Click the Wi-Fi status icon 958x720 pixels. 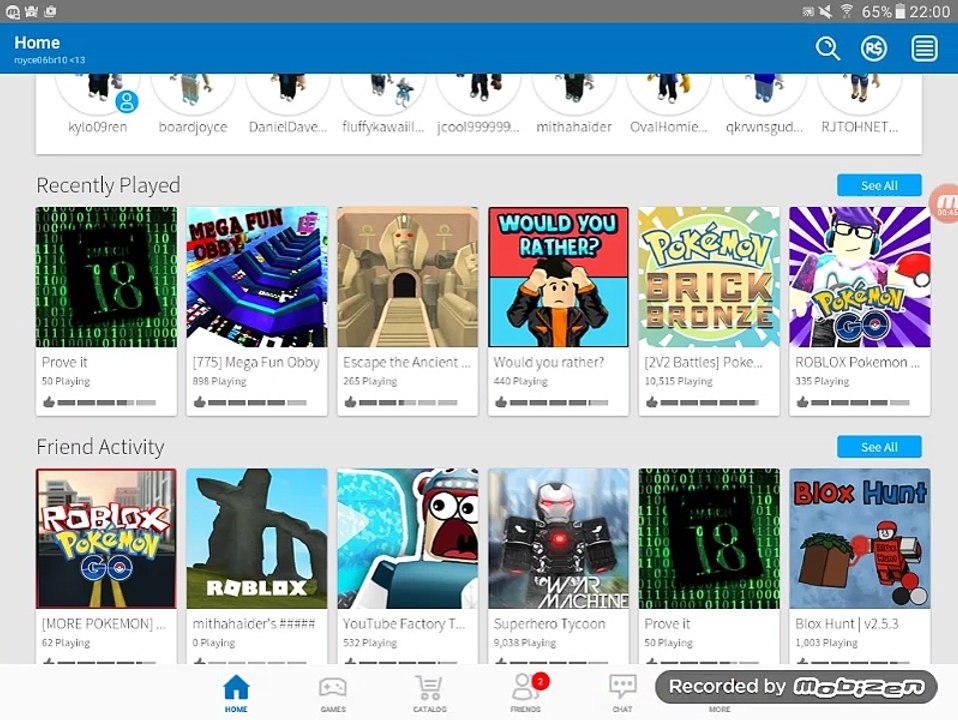click(846, 11)
